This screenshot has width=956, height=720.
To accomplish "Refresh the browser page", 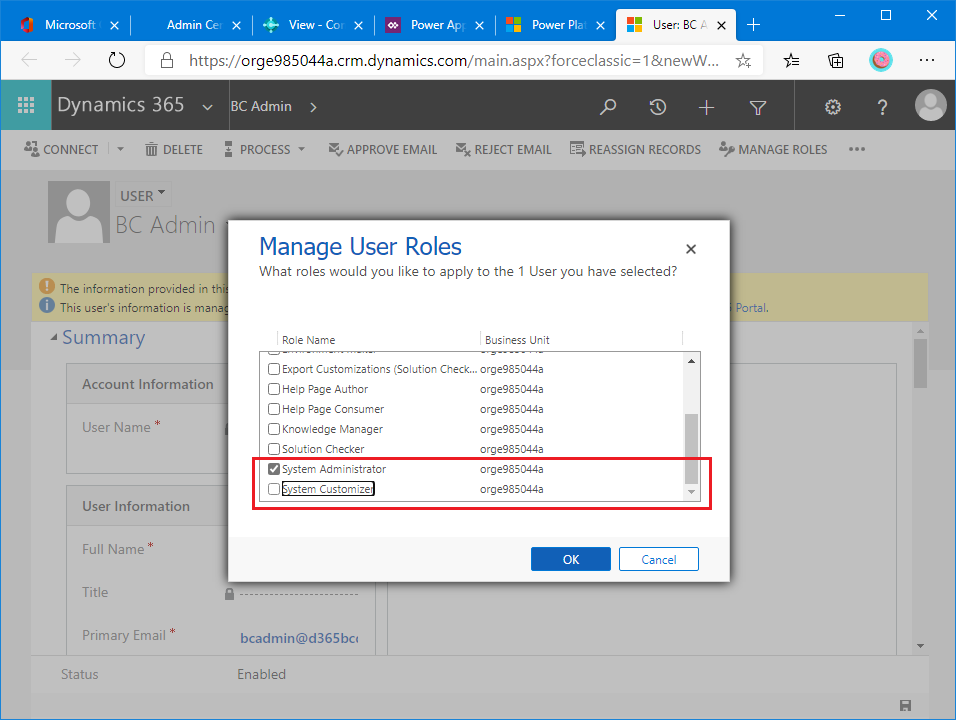I will click(x=116, y=60).
